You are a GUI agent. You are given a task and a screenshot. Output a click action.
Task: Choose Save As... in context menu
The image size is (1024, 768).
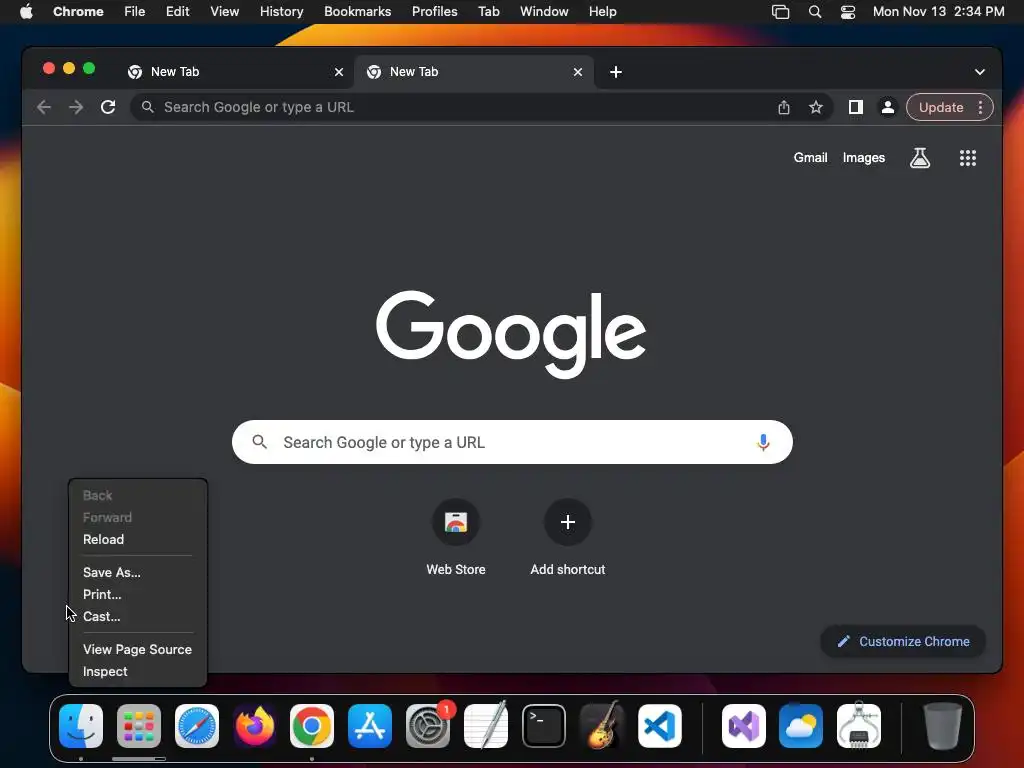[138, 573]
